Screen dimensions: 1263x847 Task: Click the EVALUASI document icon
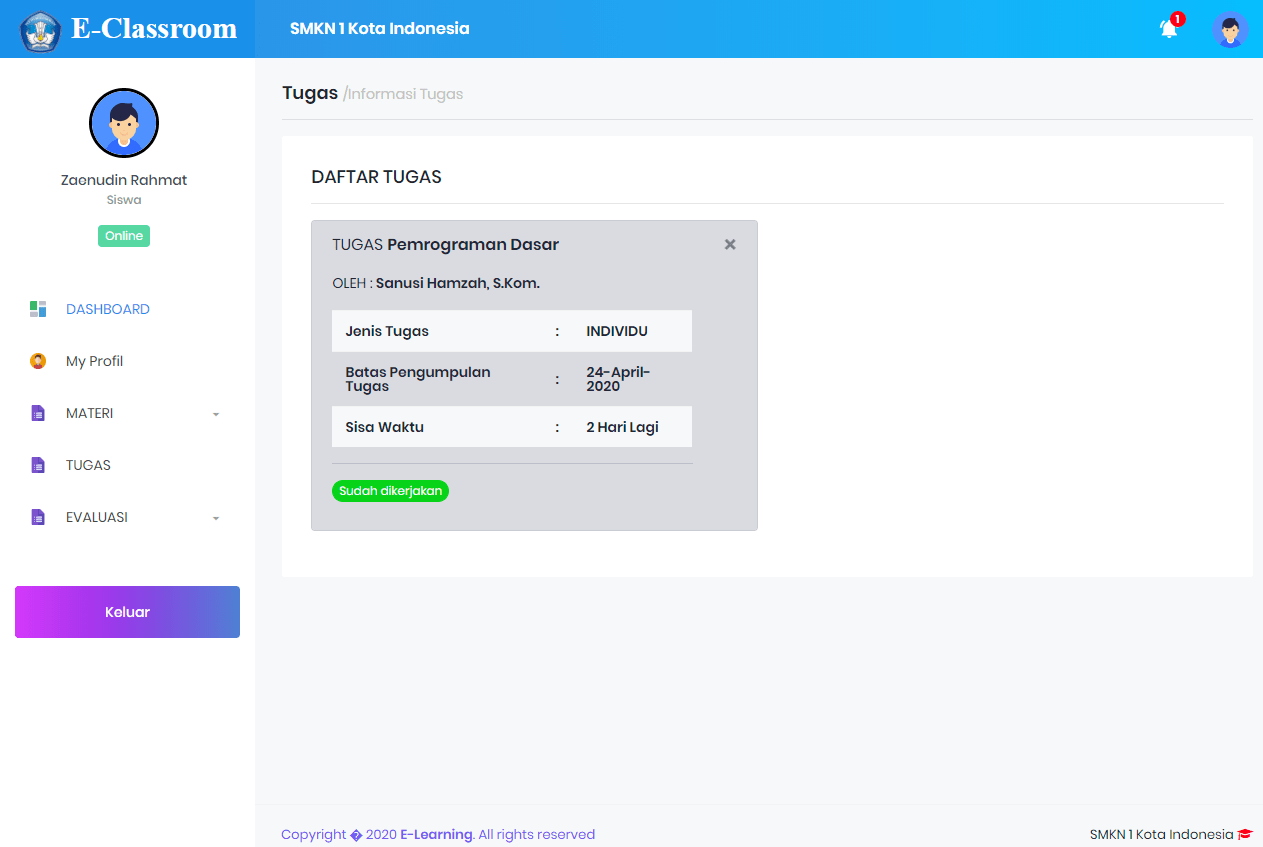pos(38,517)
